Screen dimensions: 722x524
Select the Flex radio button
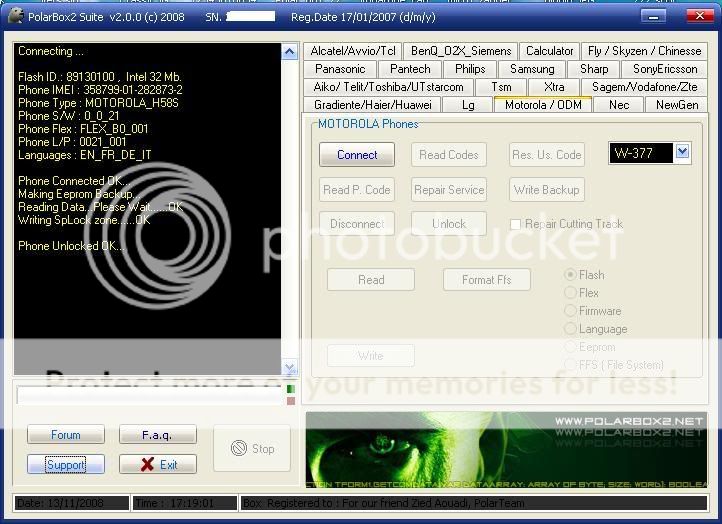tap(570, 293)
